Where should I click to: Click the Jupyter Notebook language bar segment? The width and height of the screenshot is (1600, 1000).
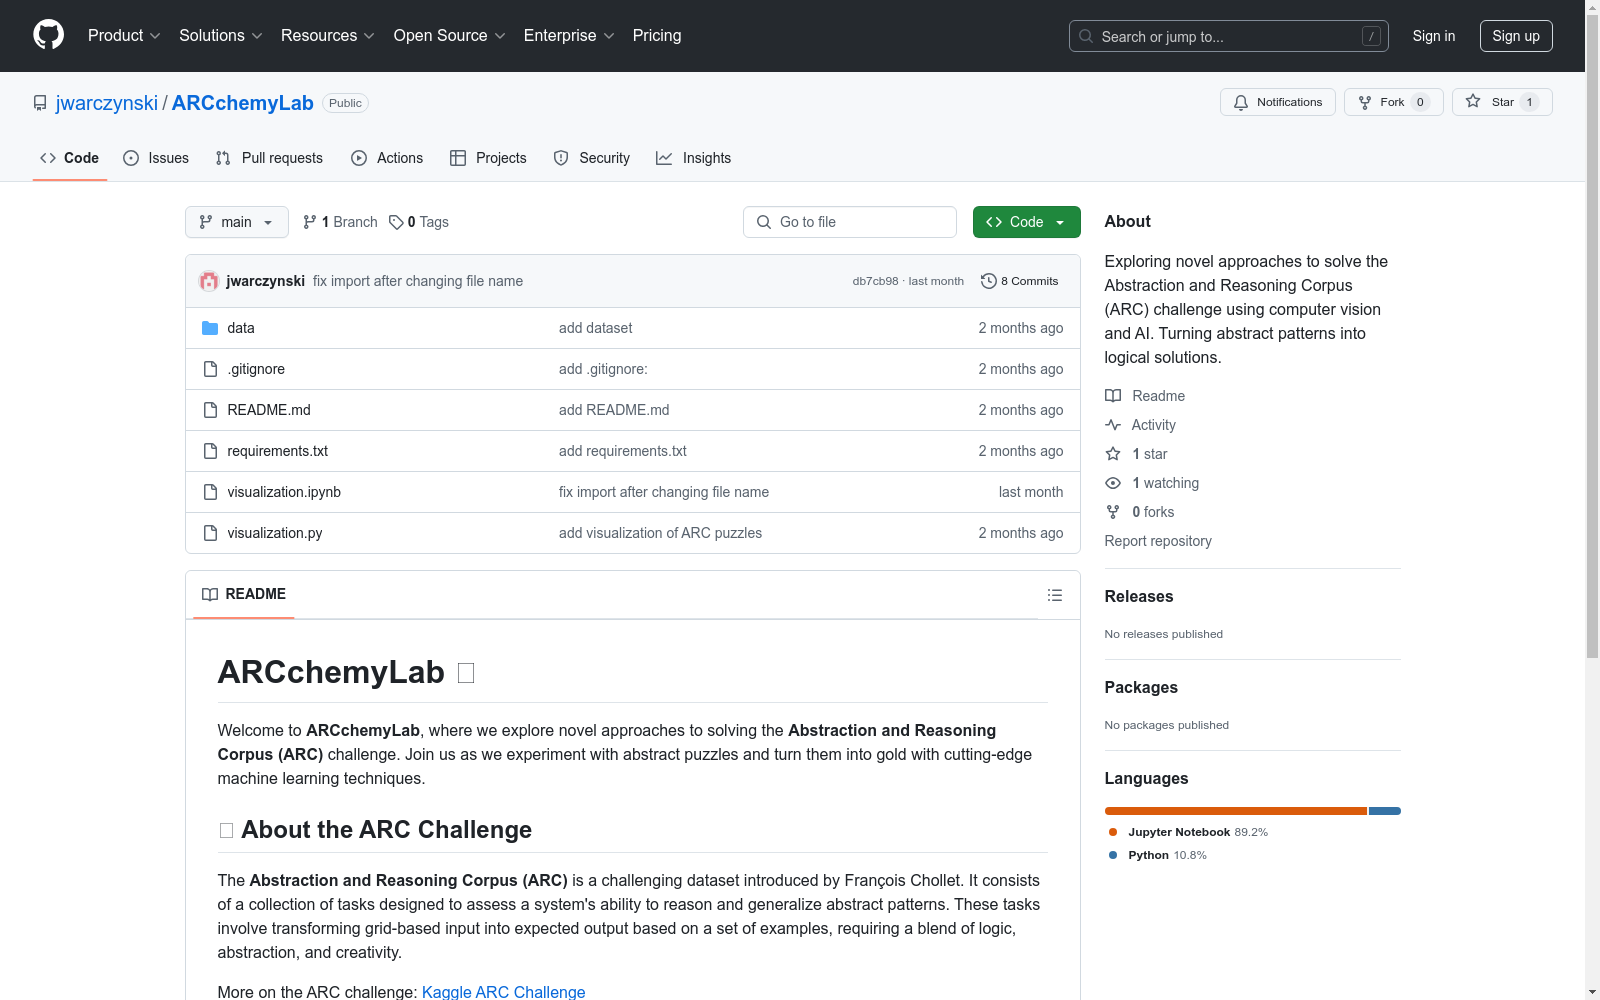coord(1235,811)
